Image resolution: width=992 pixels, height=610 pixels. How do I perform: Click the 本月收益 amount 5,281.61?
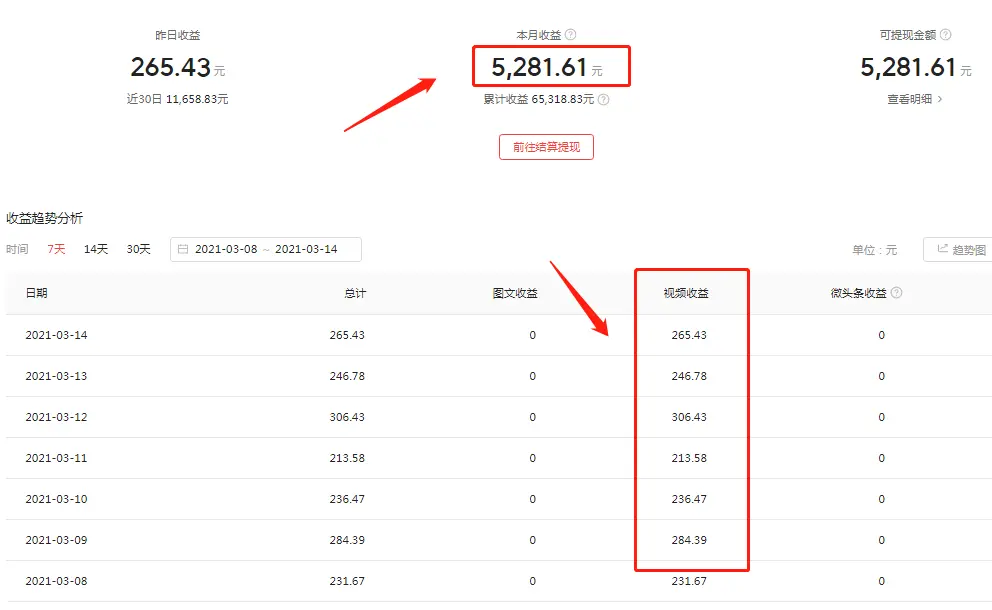click(x=539, y=67)
